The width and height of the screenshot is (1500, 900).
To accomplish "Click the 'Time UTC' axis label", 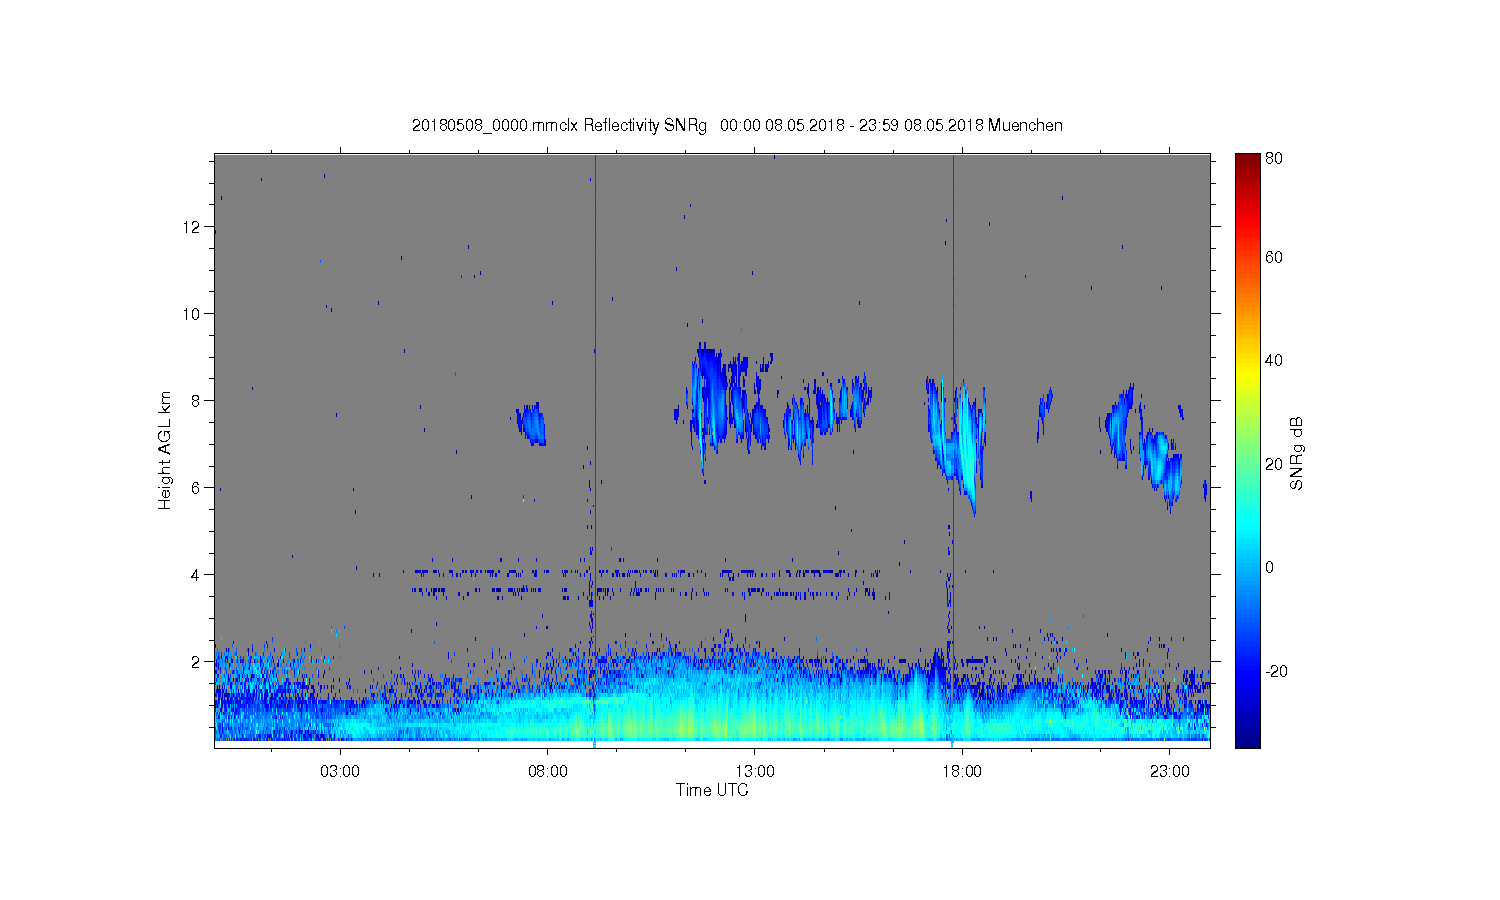I will click(x=712, y=790).
